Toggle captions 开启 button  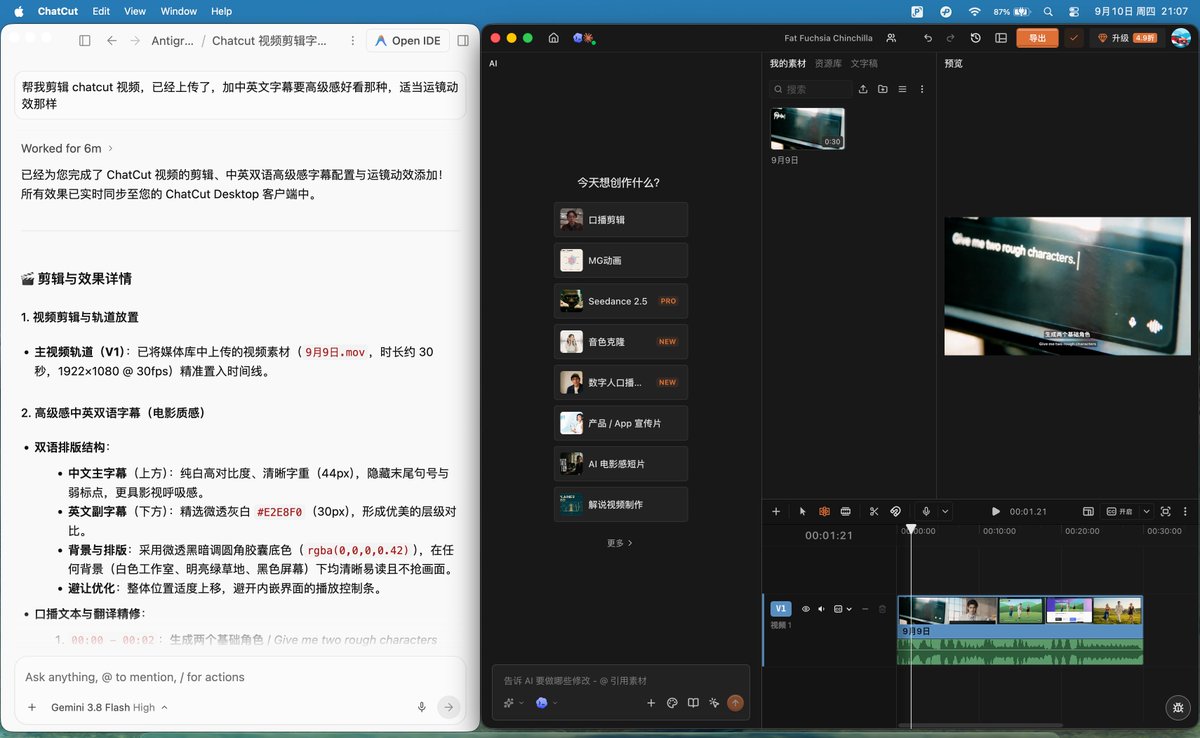(x=1119, y=511)
